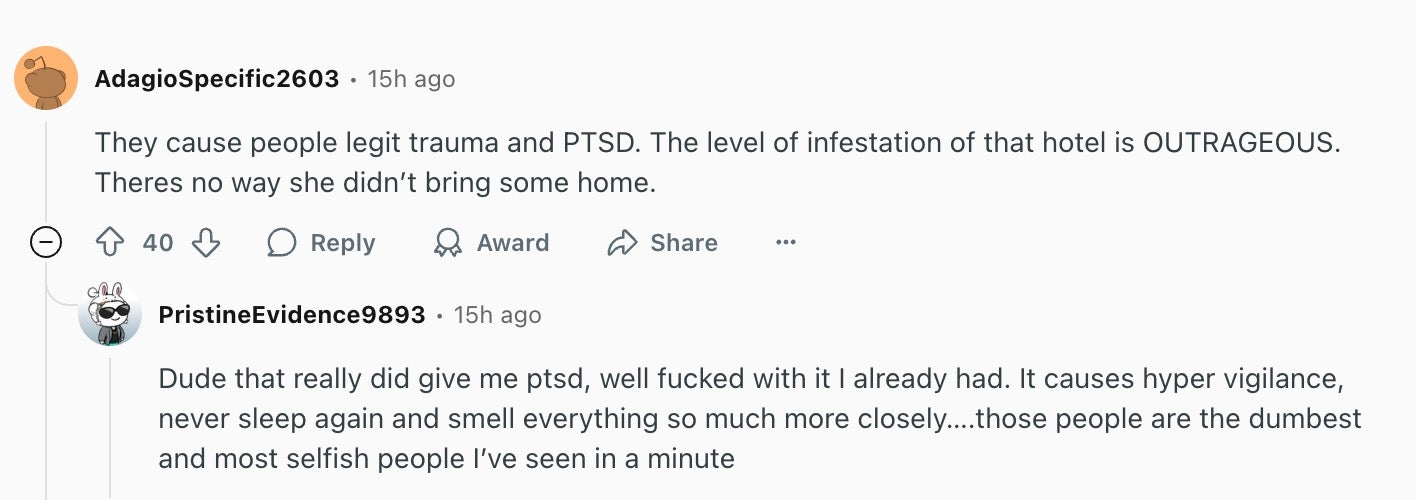The height and width of the screenshot is (500, 1416).
Task: Open the 15h ago timestamp on AdagioSpecific2603's comment
Action: pyautogui.click(x=411, y=79)
